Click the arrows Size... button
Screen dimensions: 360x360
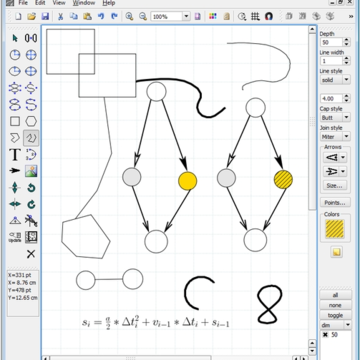pyautogui.click(x=335, y=186)
